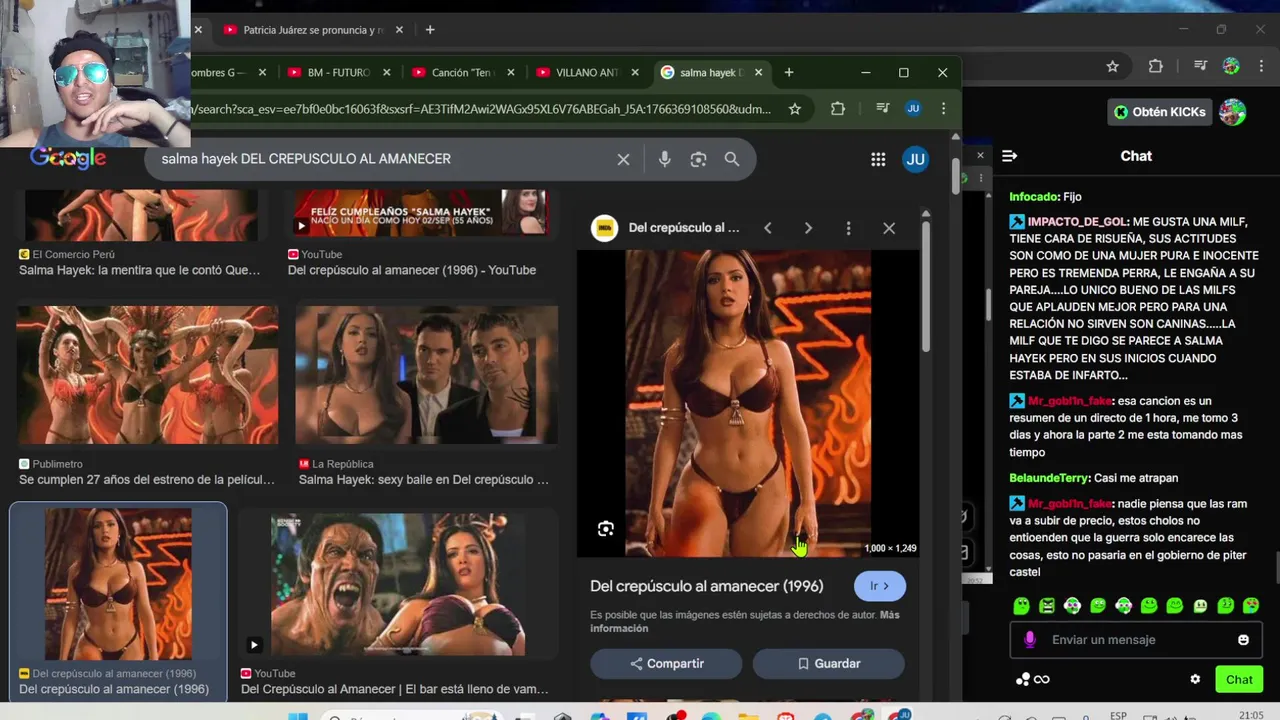Bookmark page with front window star icon
1280x720 pixels.
[794, 109]
